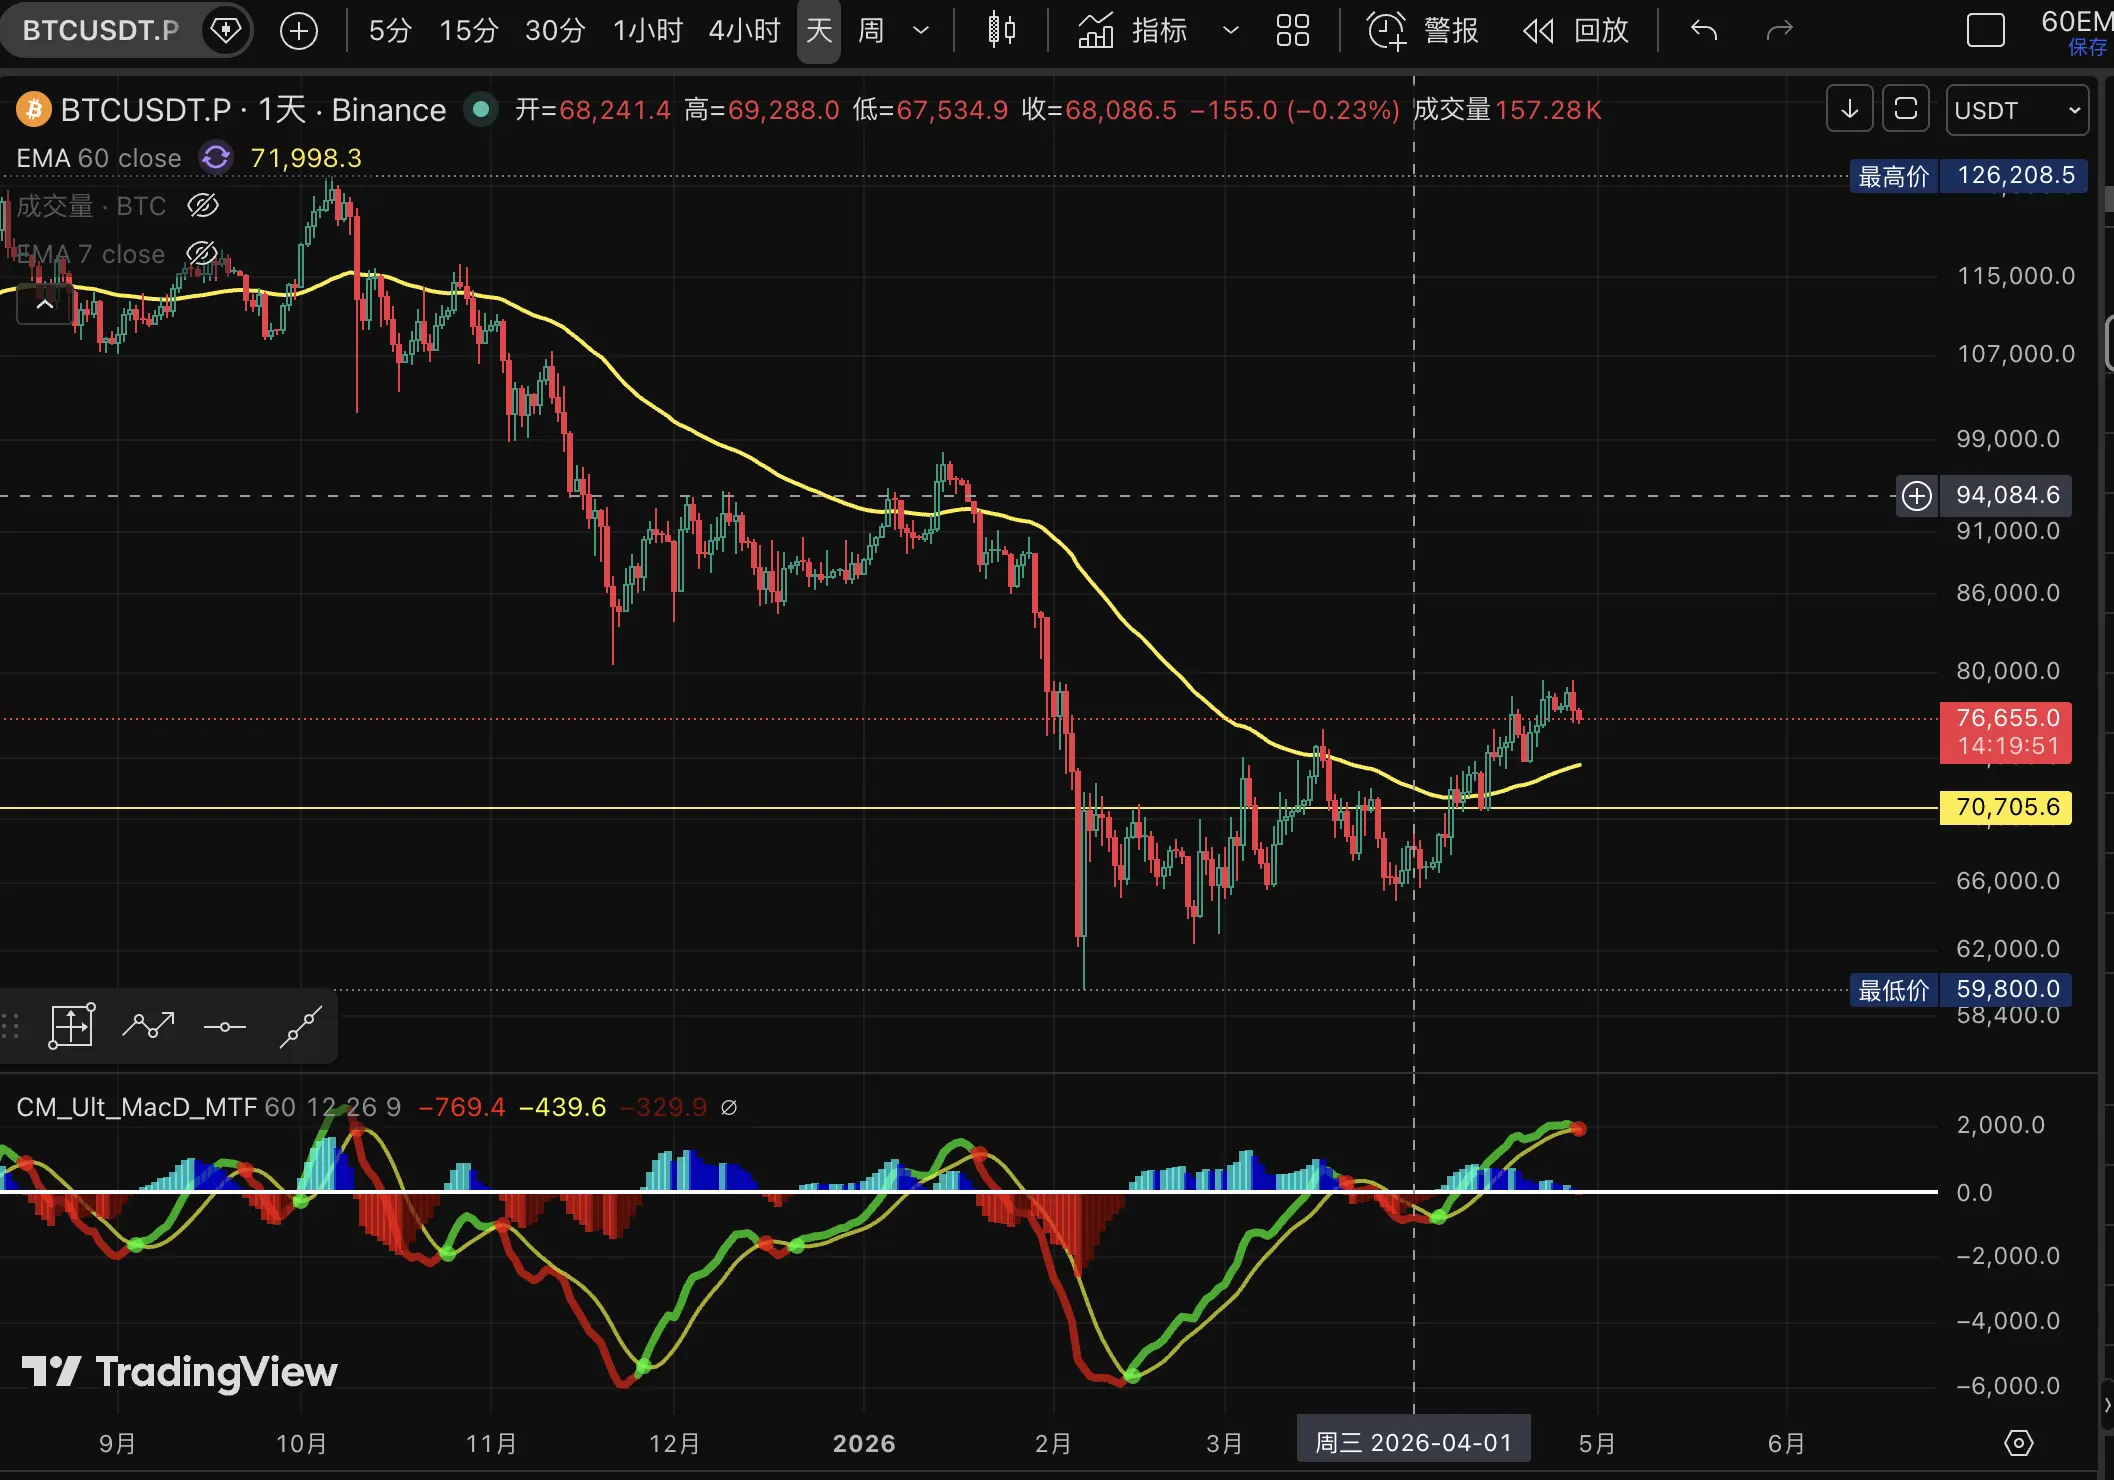Viewport: 2114px width, 1480px height.
Task: Click the add symbol plus icon
Action: coord(298,31)
